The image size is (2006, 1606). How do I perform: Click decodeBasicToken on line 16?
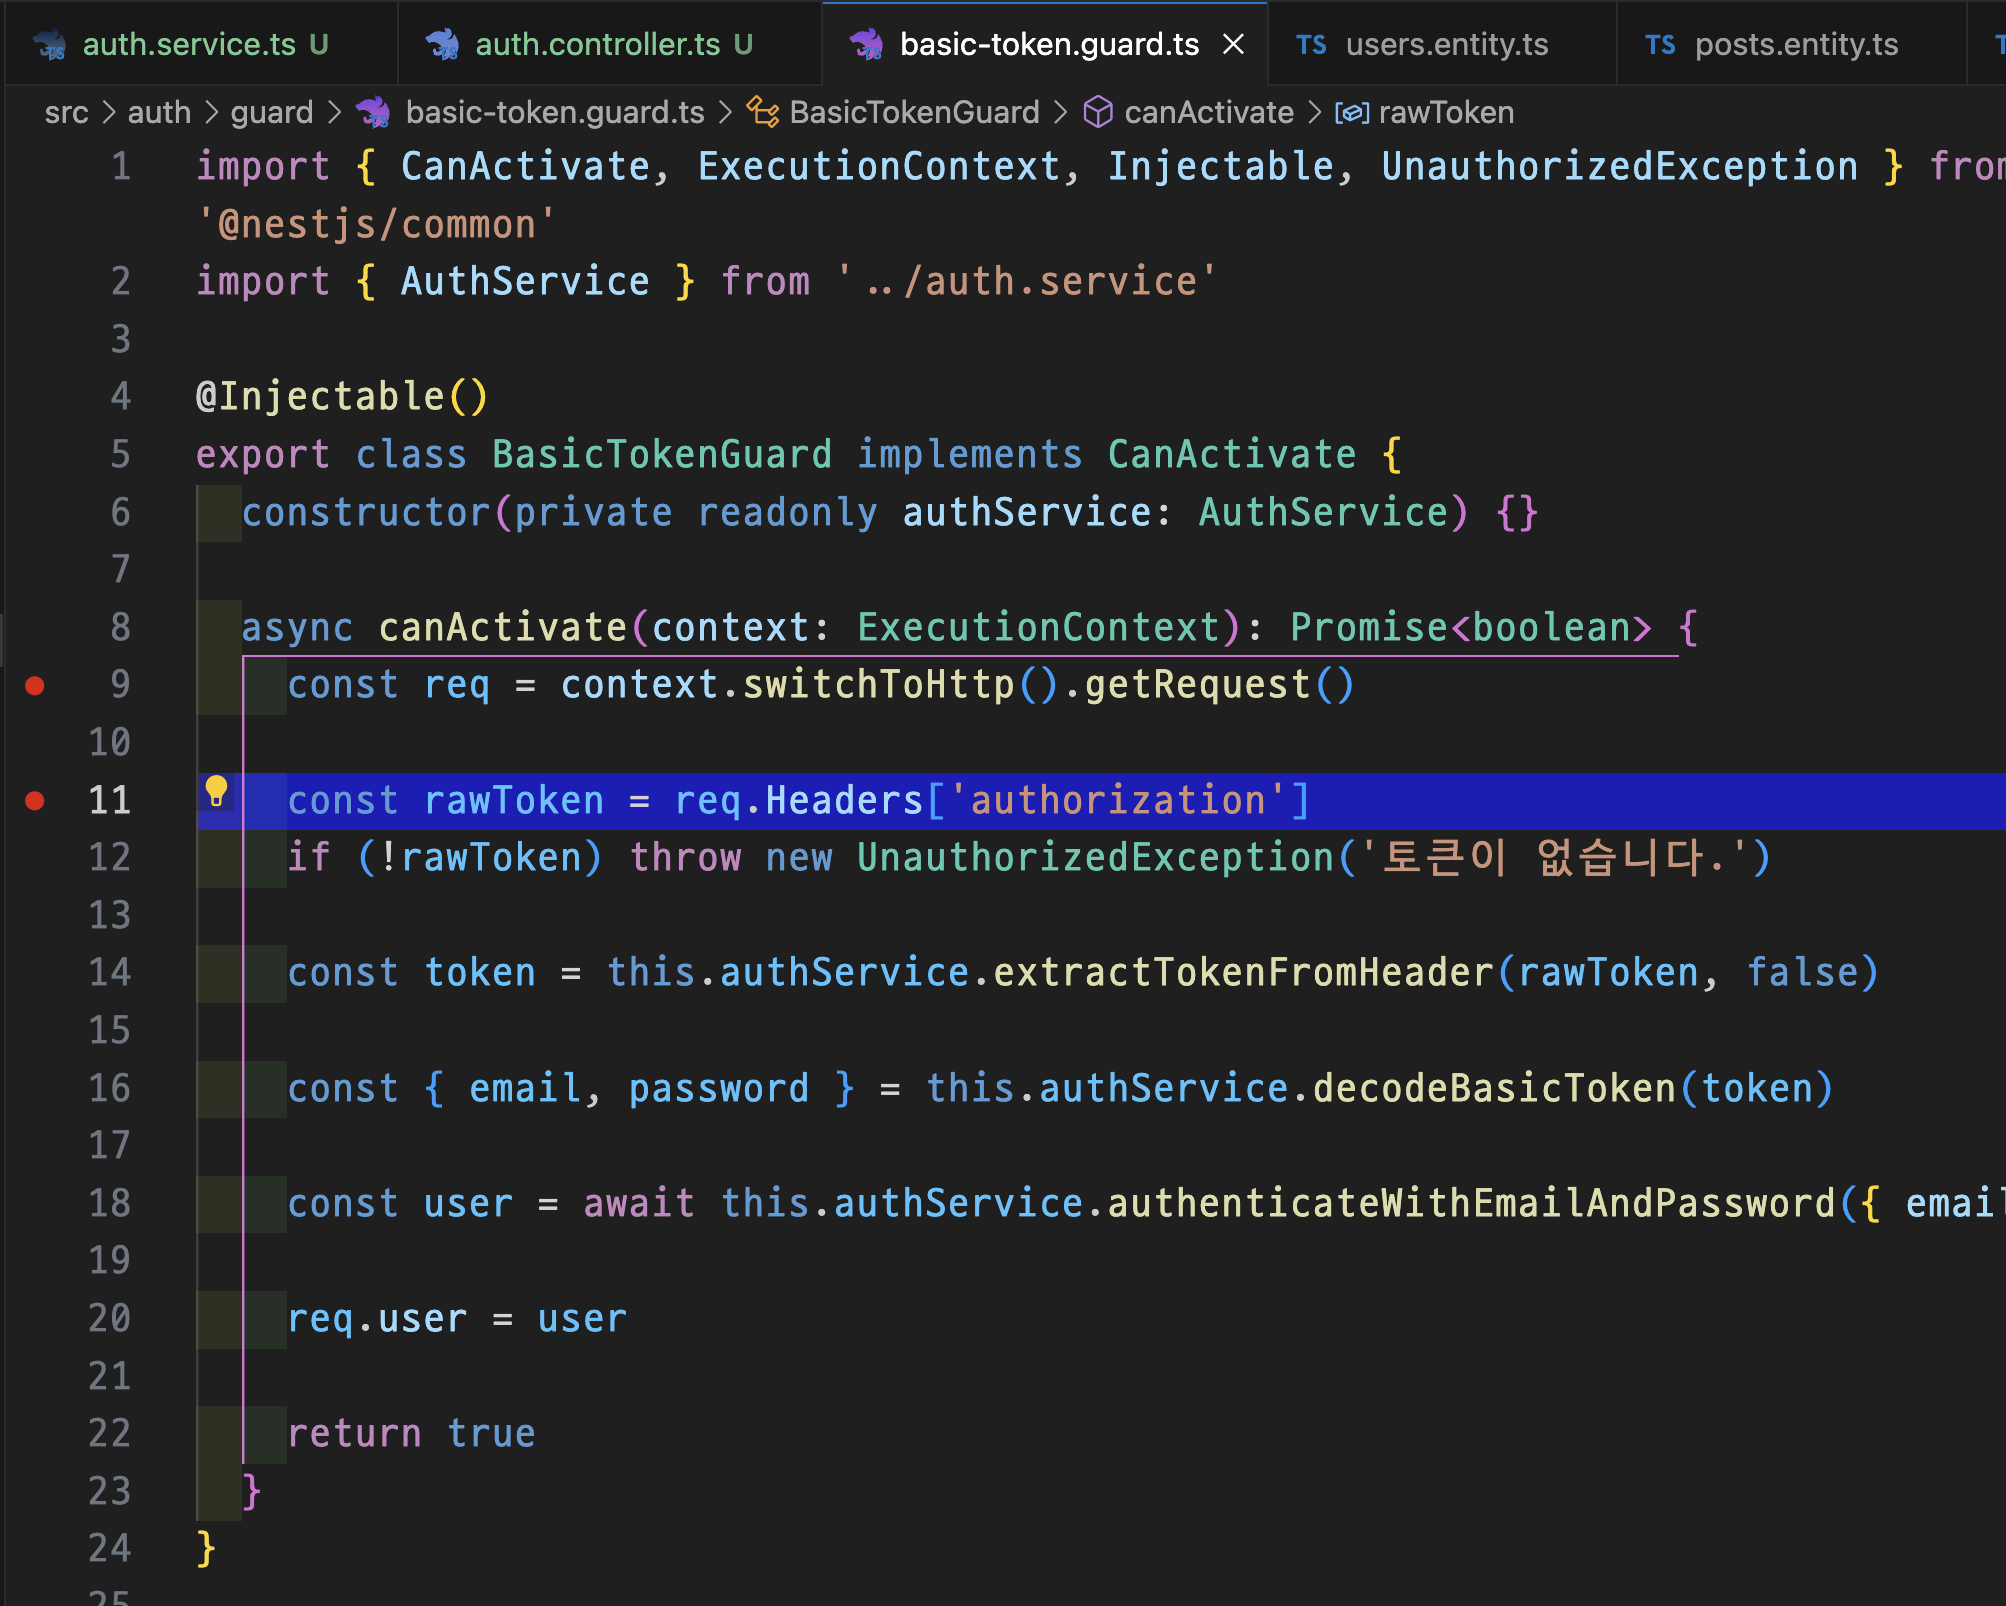pos(1494,1089)
